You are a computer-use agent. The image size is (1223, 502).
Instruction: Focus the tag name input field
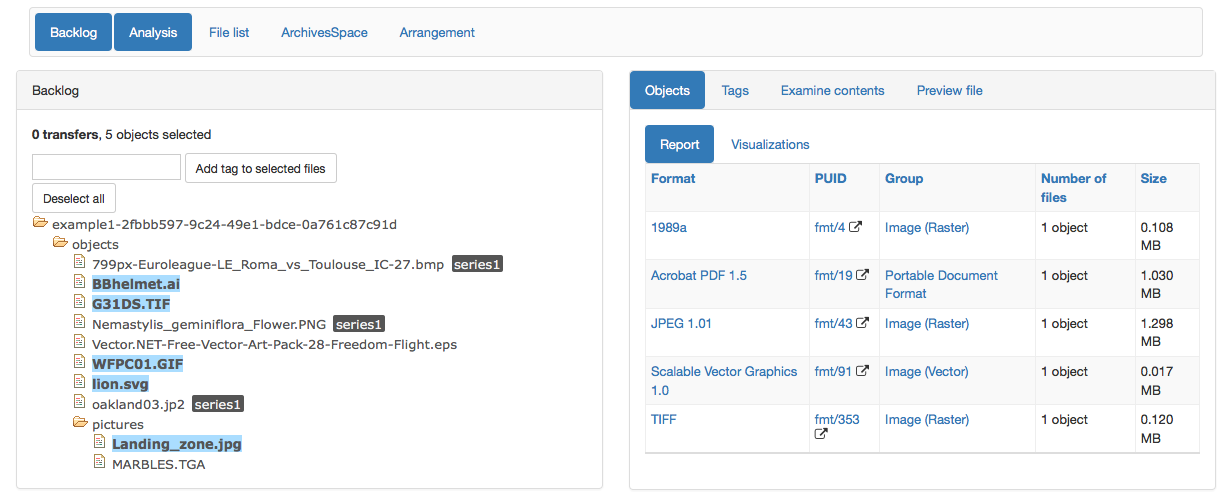click(106, 168)
